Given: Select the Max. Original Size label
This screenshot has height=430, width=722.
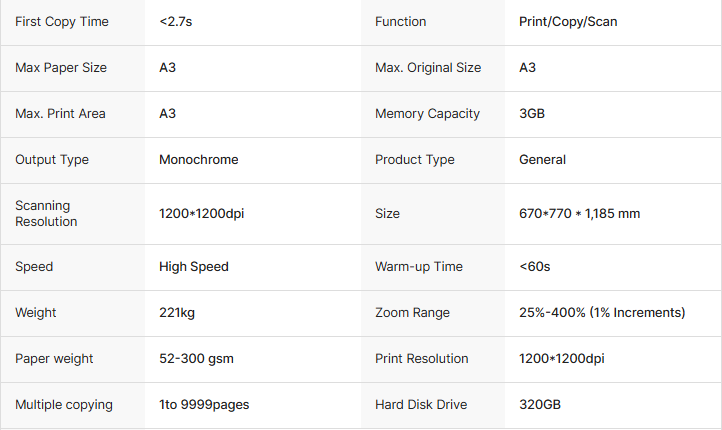Looking at the screenshot, I should tap(428, 68).
